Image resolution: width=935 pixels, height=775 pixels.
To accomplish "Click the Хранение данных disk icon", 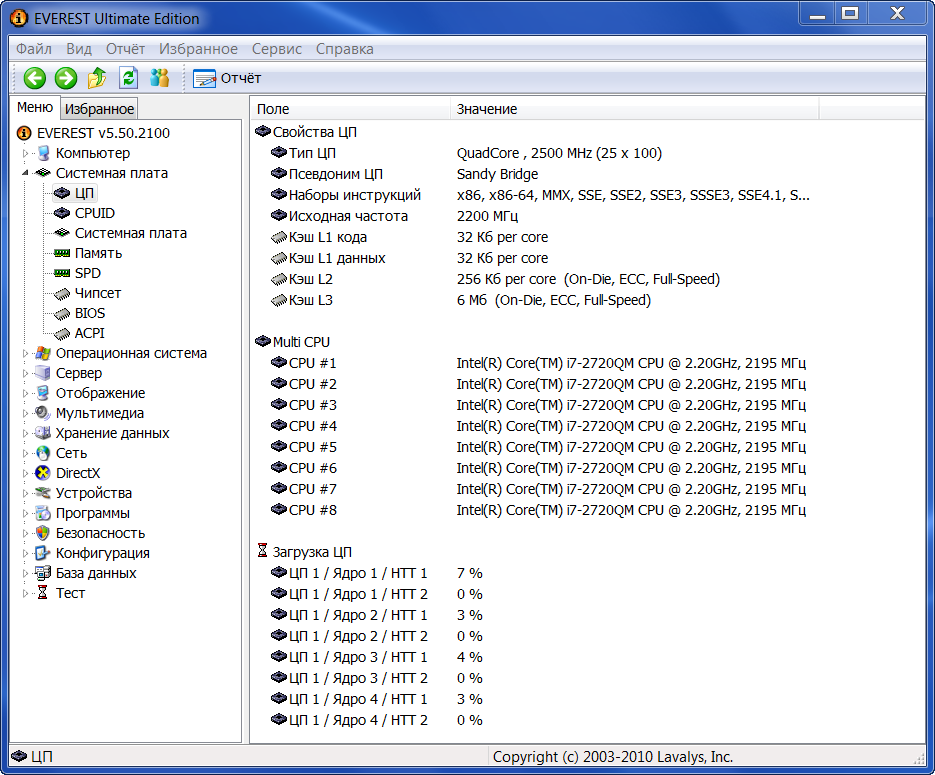I will click(x=43, y=433).
